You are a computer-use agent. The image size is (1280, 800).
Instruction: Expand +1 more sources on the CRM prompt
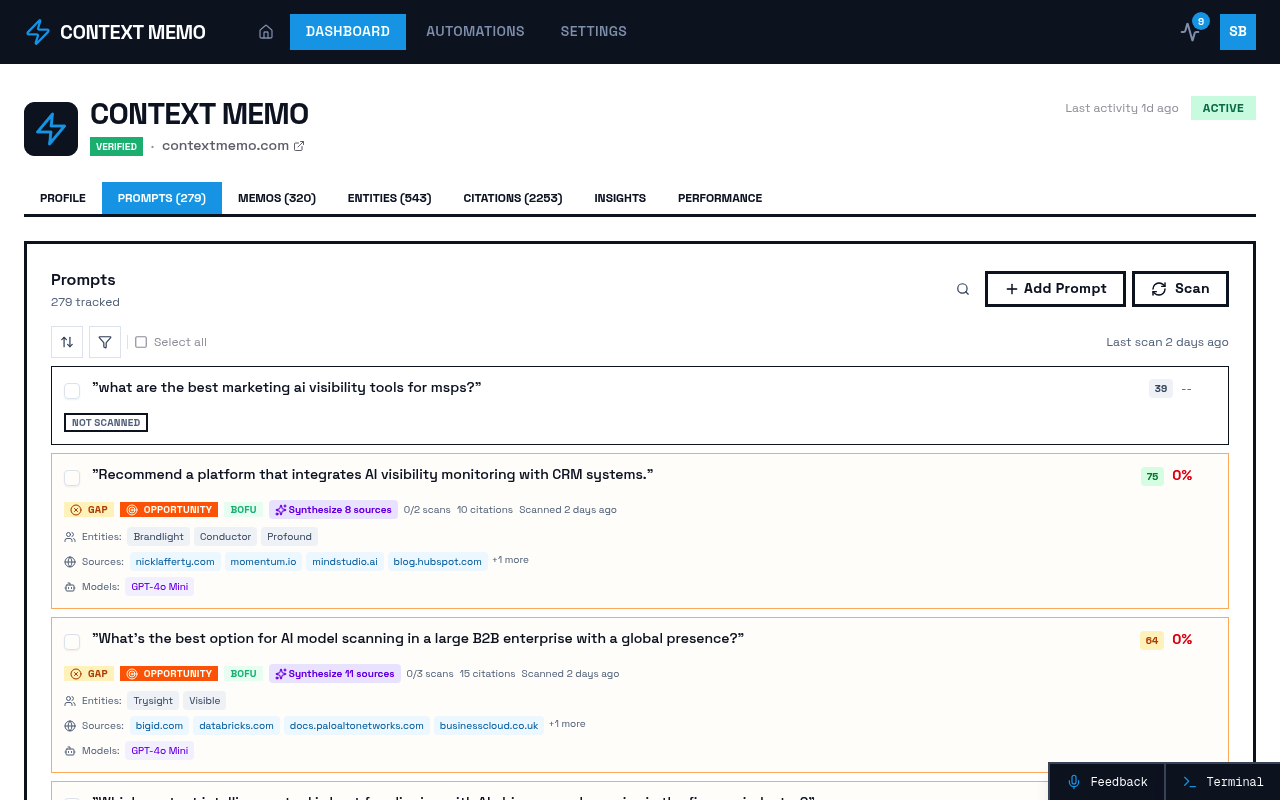[510, 560]
